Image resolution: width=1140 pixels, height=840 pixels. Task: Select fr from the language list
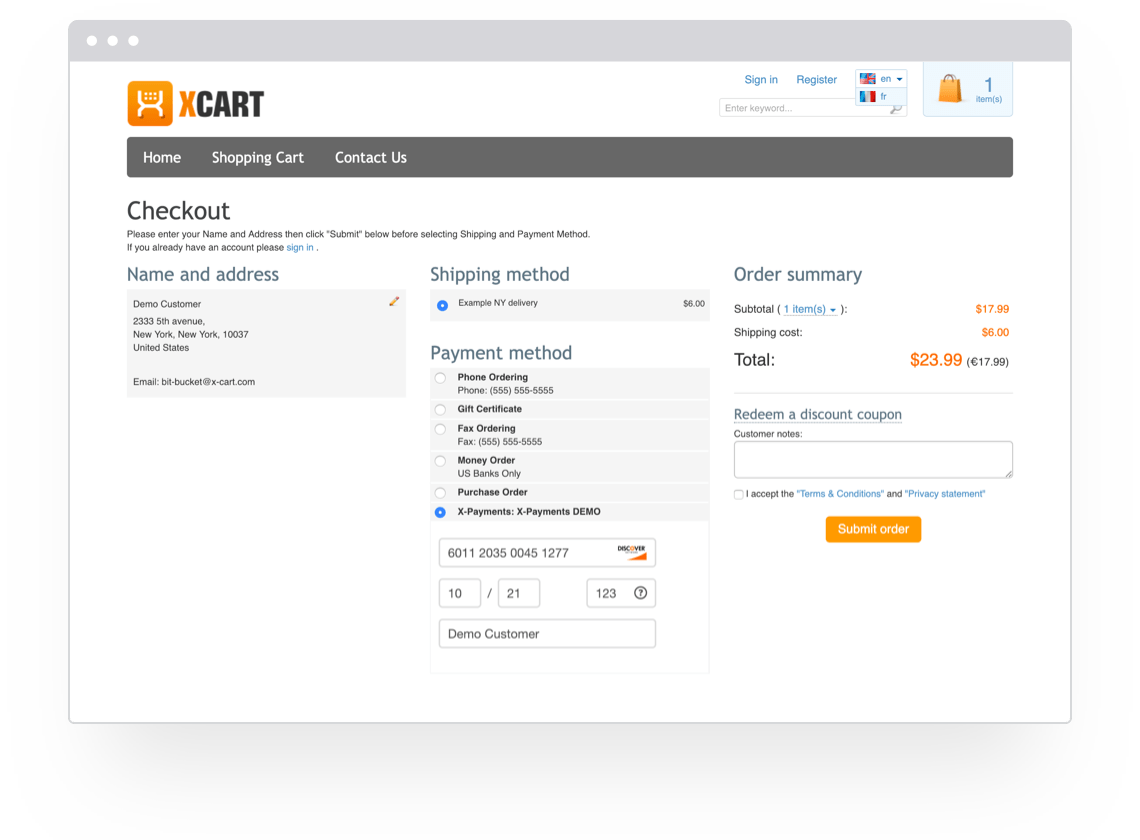(x=882, y=94)
